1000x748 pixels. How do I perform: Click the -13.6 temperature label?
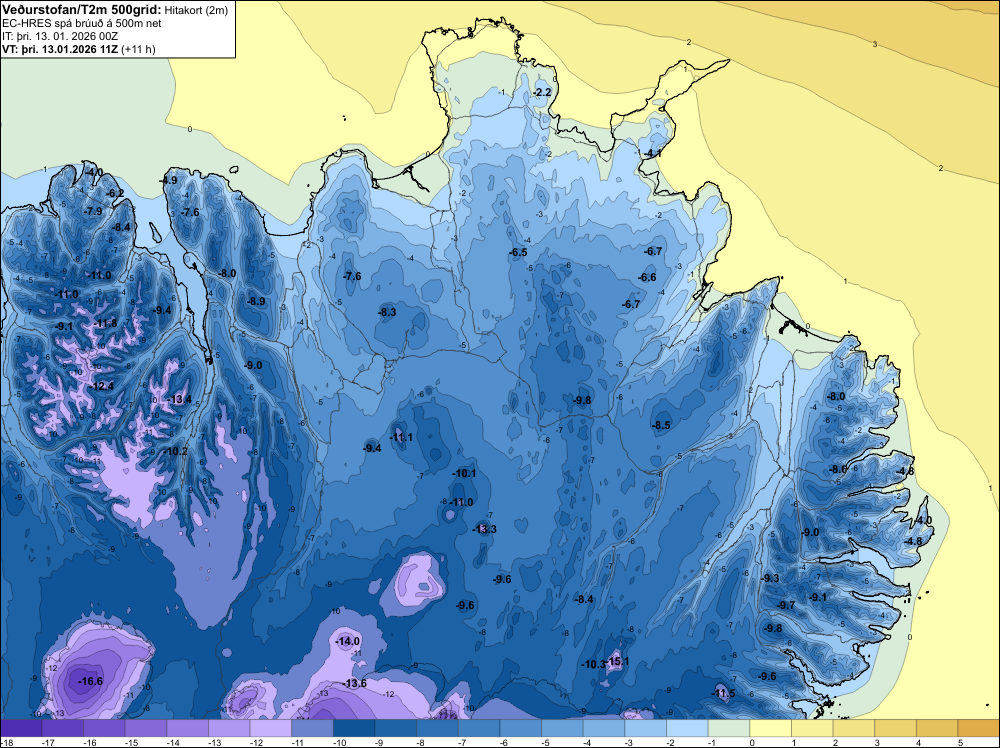pos(355,683)
